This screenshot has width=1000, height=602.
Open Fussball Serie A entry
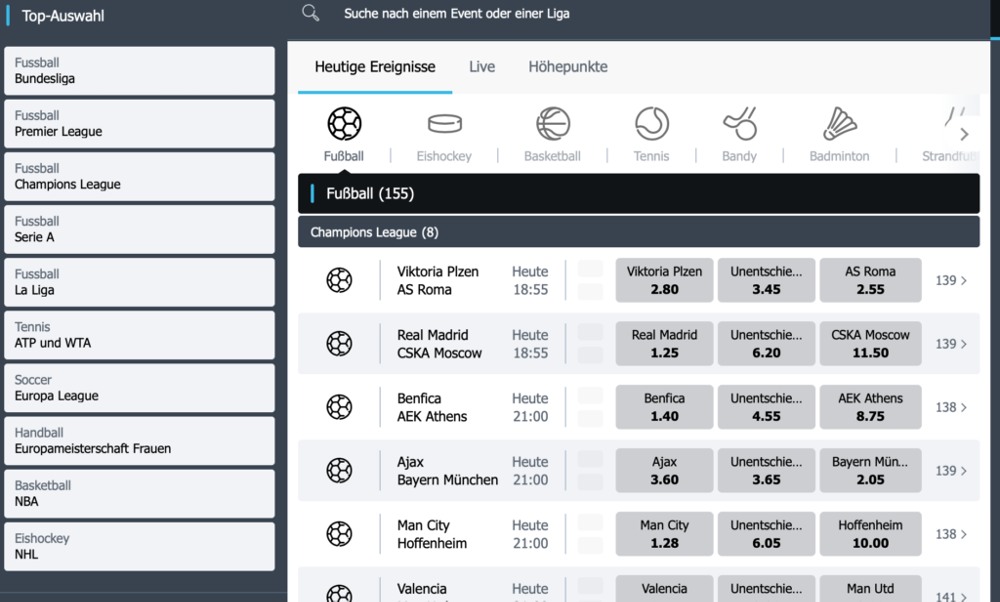140,230
